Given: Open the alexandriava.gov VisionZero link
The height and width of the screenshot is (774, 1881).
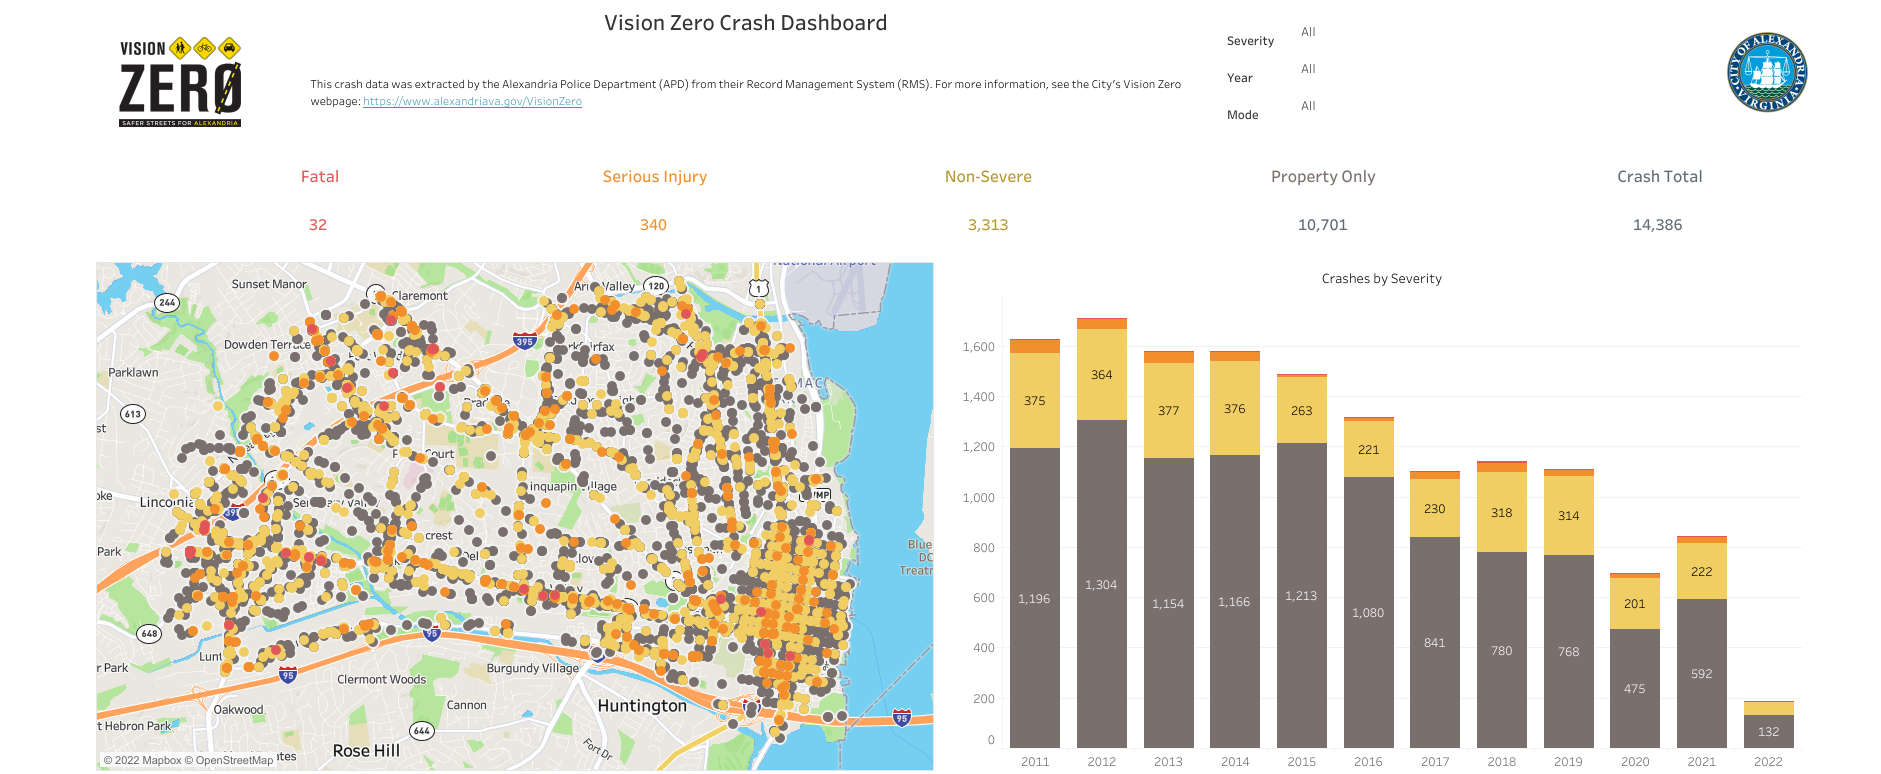Looking at the screenshot, I should point(472,101).
